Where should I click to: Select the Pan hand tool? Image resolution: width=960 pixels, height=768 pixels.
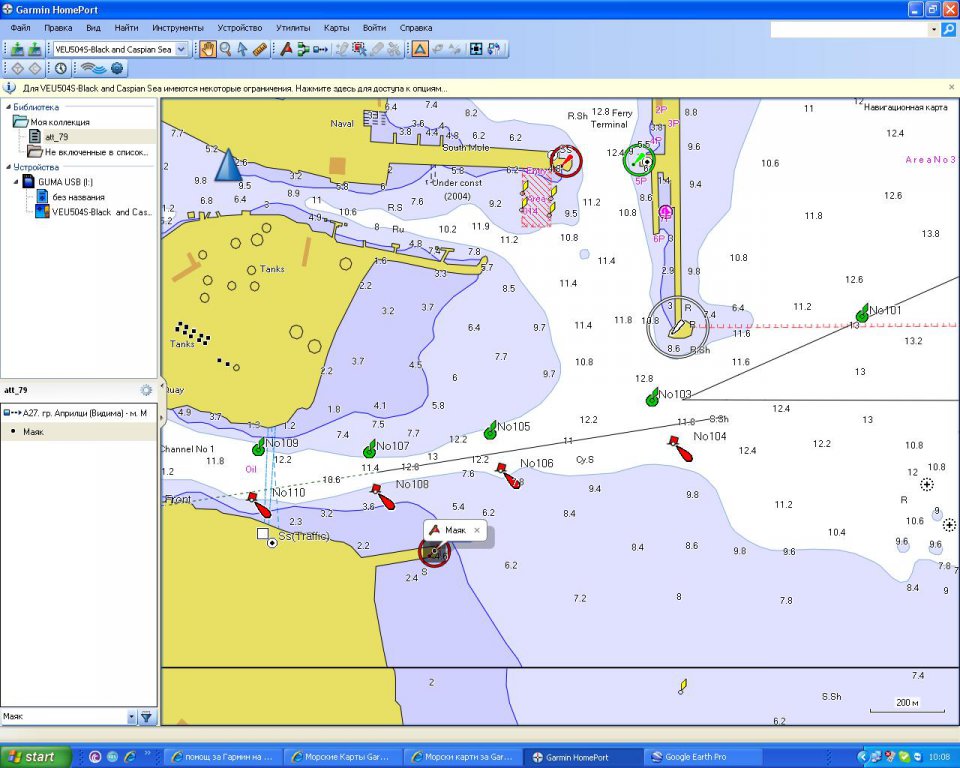pyautogui.click(x=208, y=49)
